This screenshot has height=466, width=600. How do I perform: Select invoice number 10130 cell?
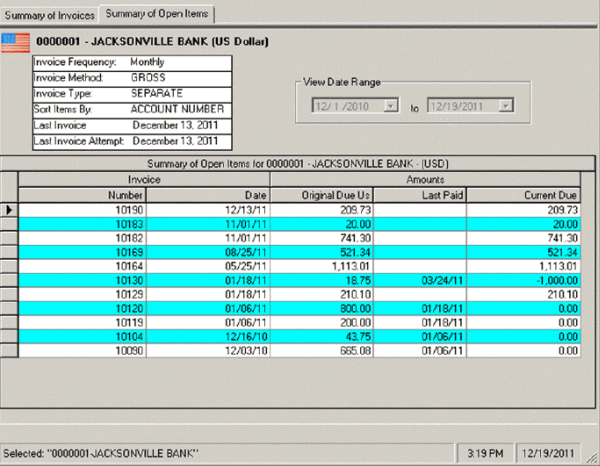[82, 280]
